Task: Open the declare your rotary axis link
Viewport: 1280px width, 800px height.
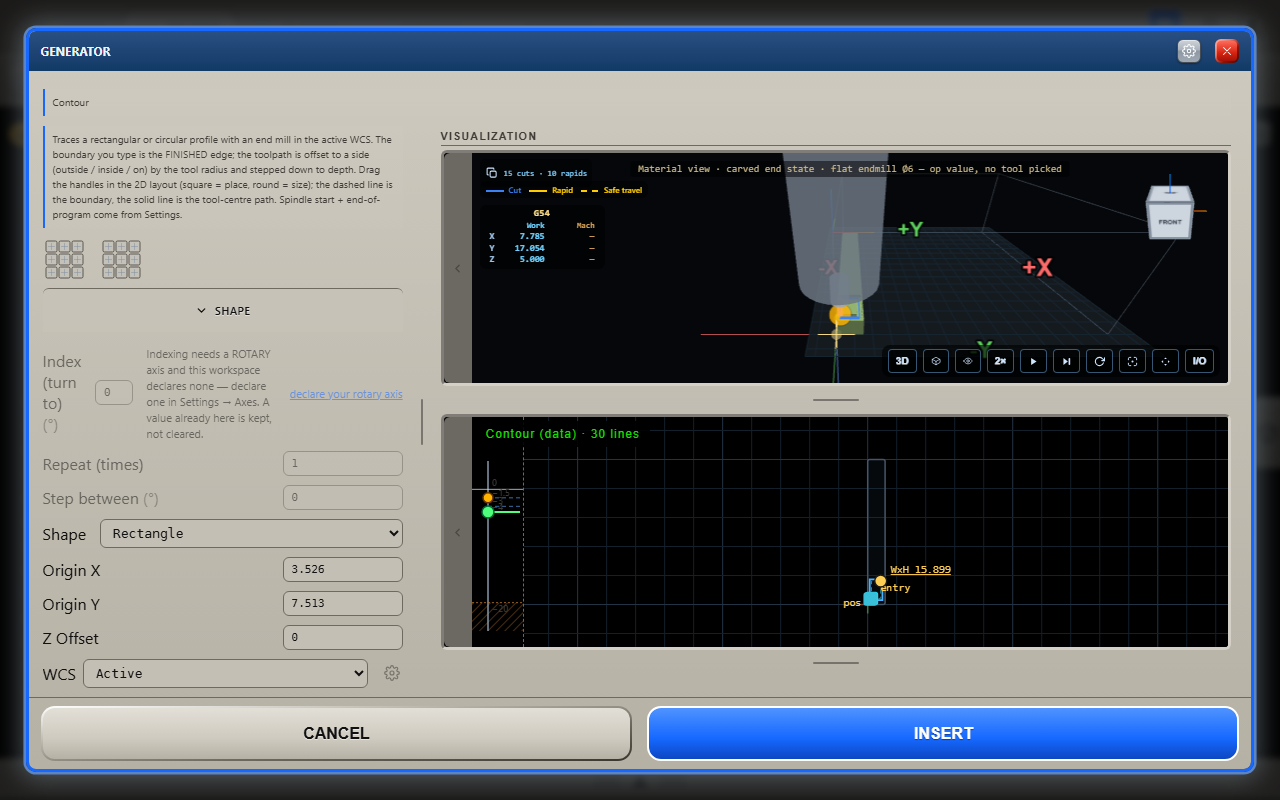Action: 346,394
